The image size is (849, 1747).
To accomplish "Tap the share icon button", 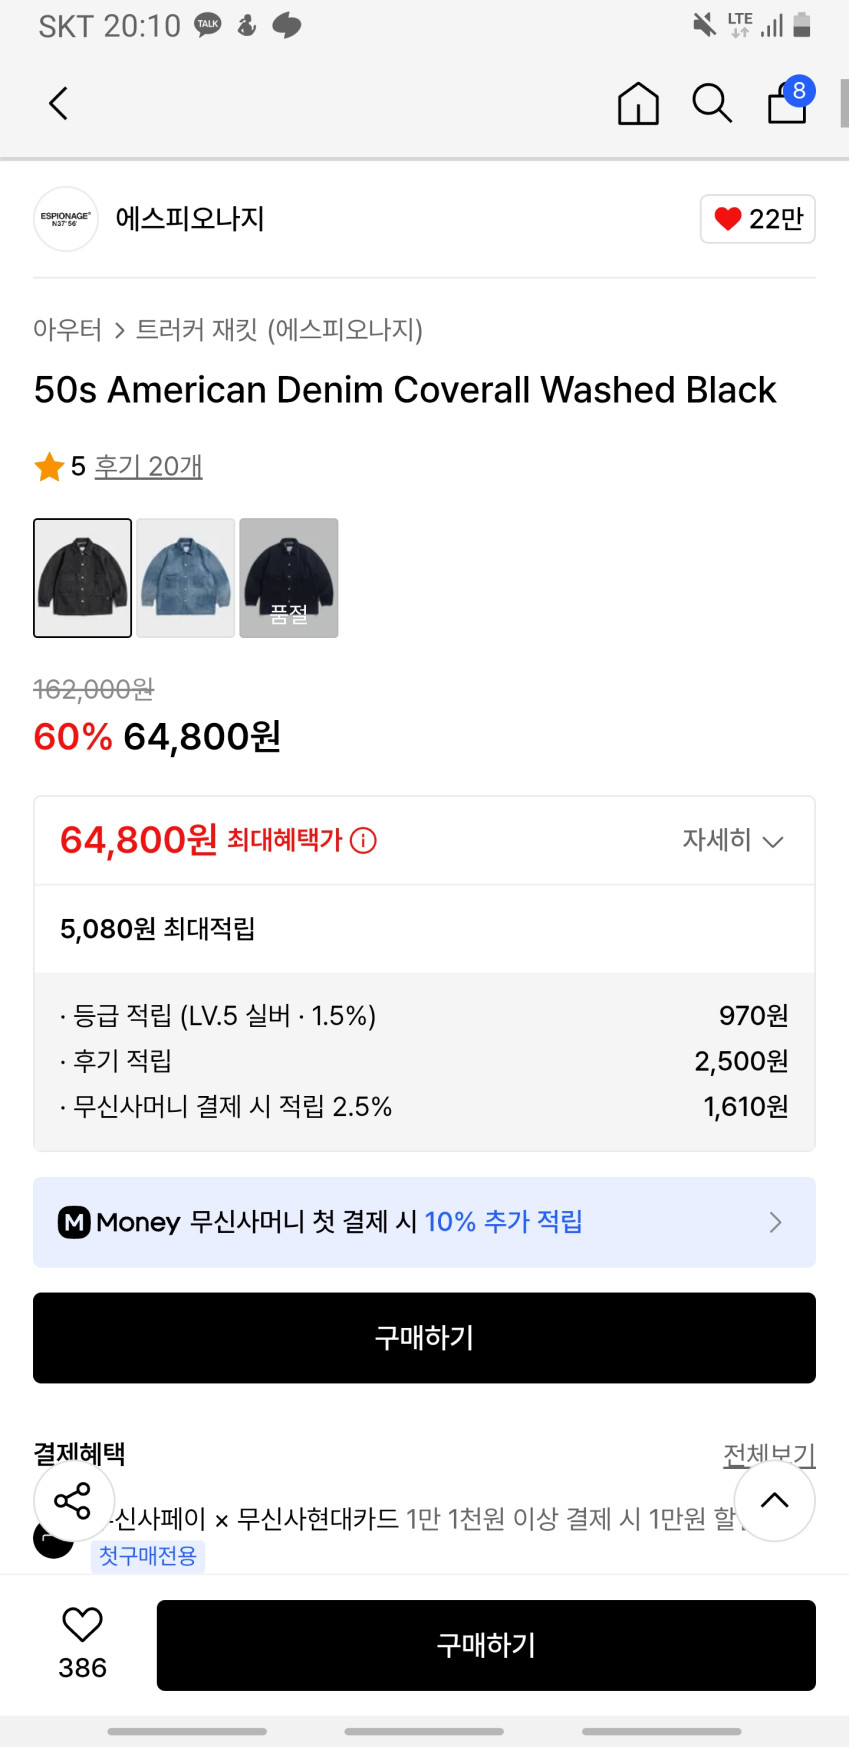I will 73,1500.
